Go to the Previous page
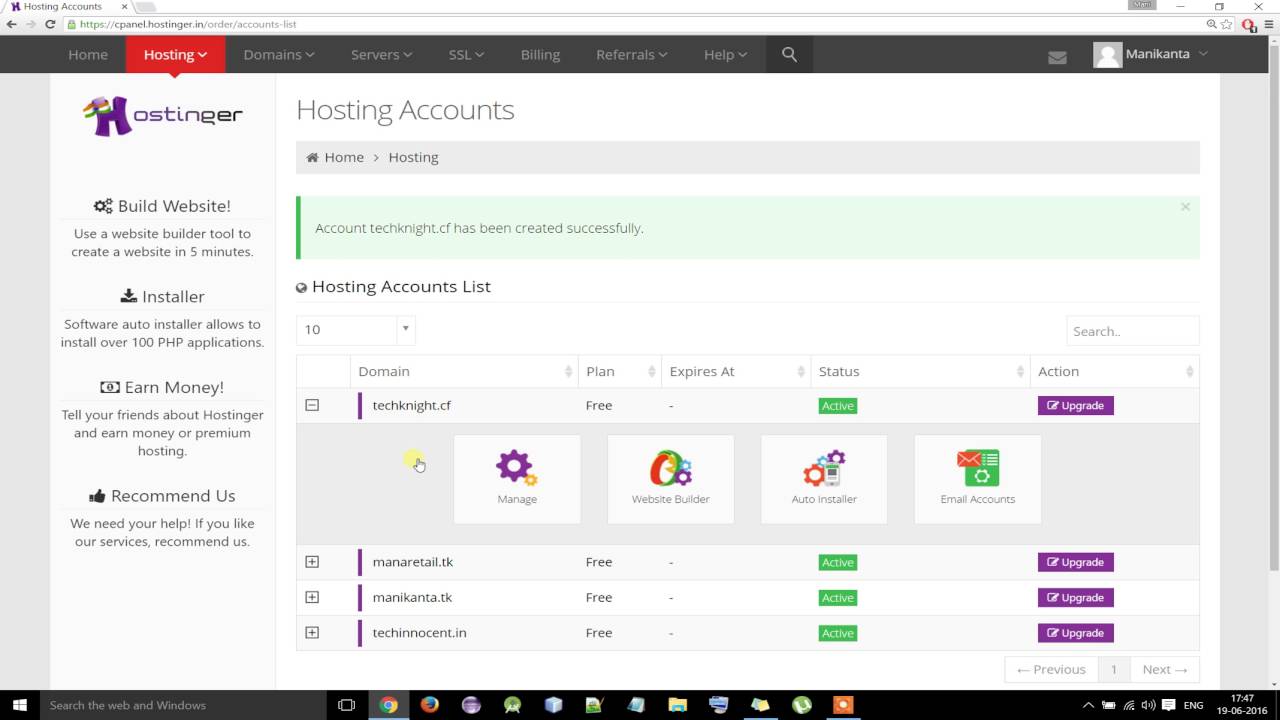The image size is (1280, 720). click(1051, 669)
